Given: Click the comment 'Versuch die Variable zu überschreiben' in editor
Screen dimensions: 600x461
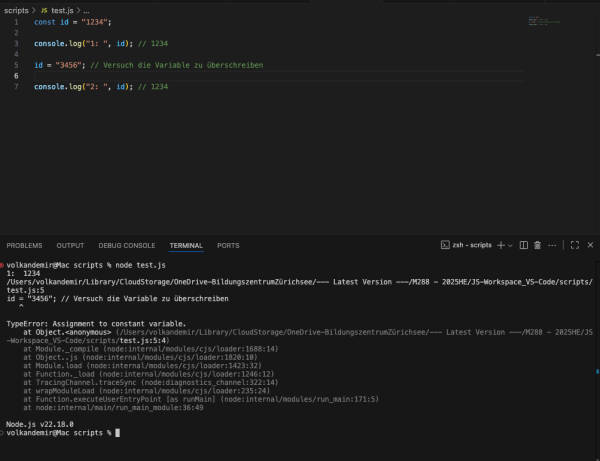Looking at the screenshot, I should point(176,65).
